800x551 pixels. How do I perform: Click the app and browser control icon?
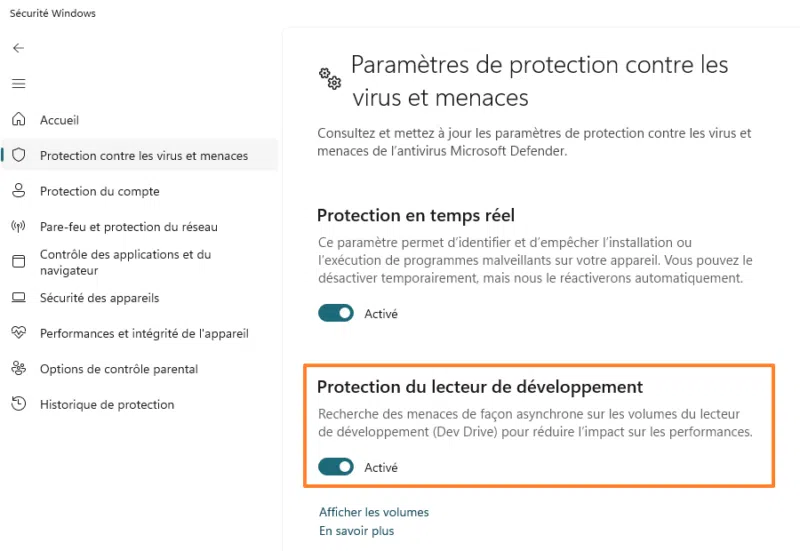[18, 262]
